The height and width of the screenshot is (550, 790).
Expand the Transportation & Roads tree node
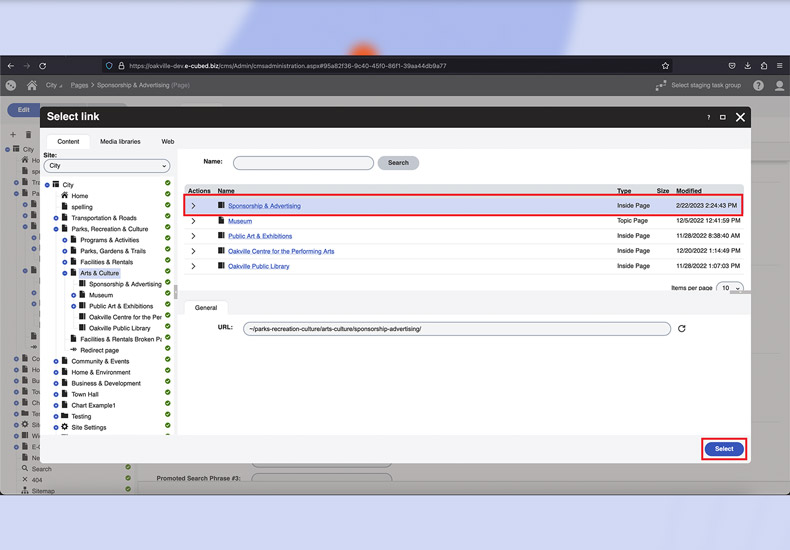[x=56, y=218]
